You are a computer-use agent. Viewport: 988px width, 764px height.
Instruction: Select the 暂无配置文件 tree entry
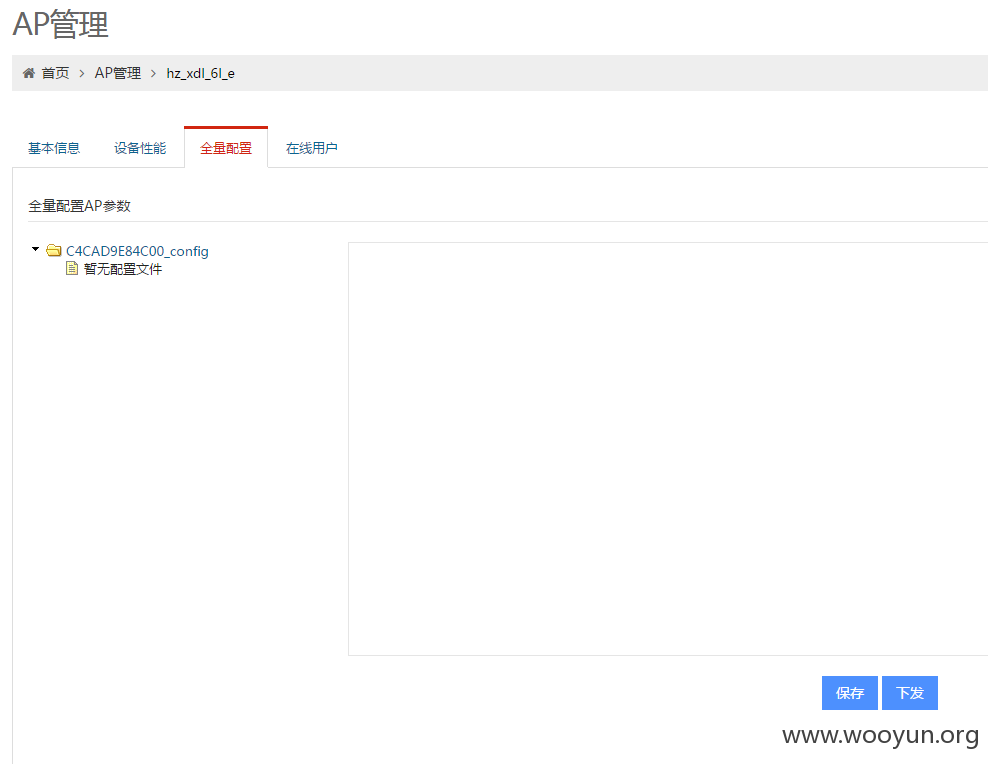(x=123, y=269)
